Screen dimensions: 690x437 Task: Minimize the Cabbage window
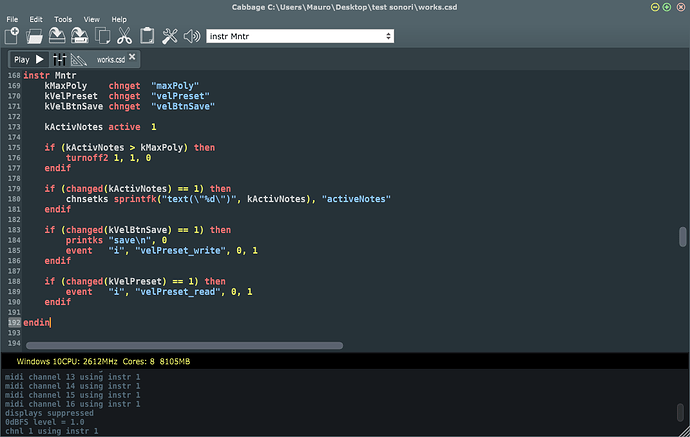(x=655, y=7)
